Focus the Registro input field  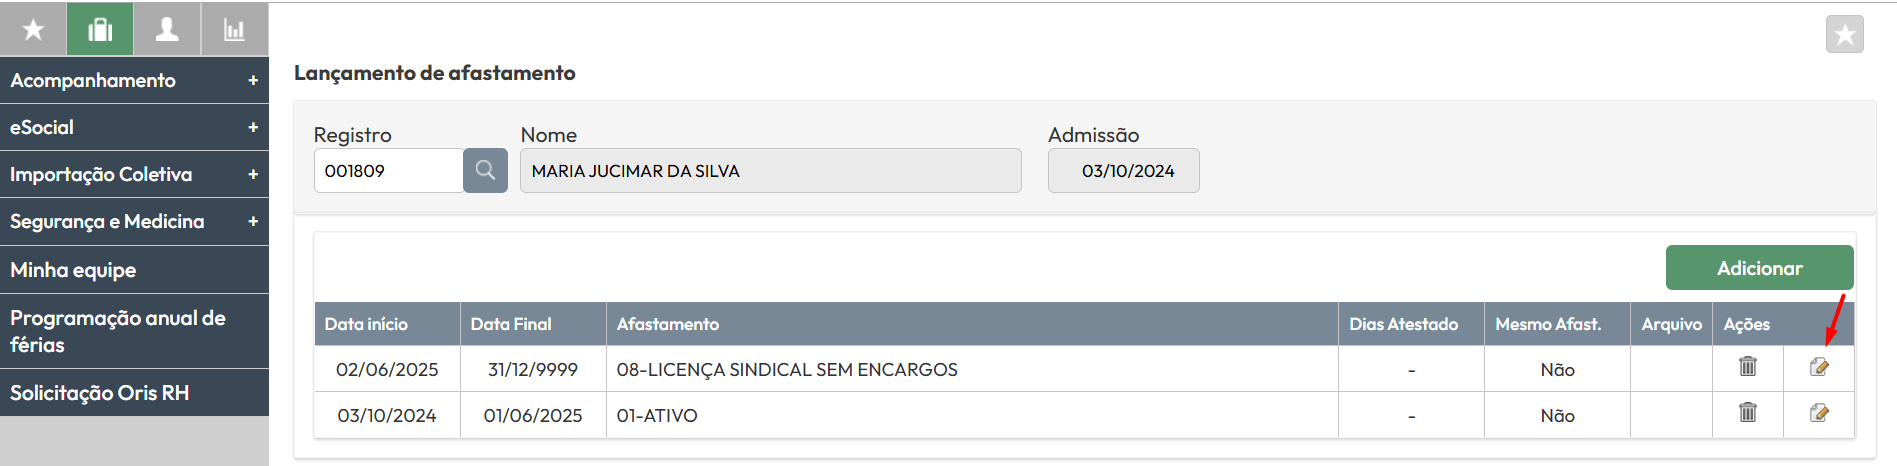point(389,171)
